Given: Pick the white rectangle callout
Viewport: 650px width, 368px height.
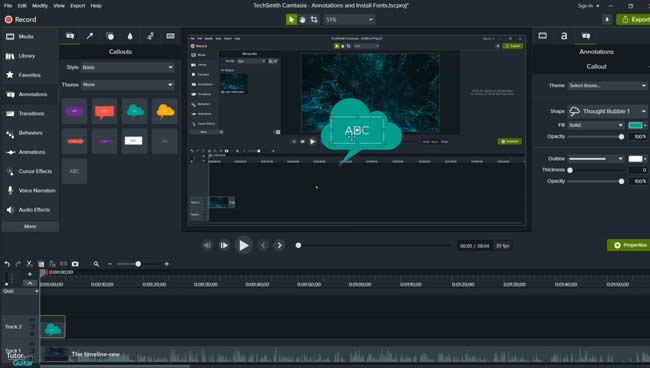Looking at the screenshot, I should tap(135, 141).
